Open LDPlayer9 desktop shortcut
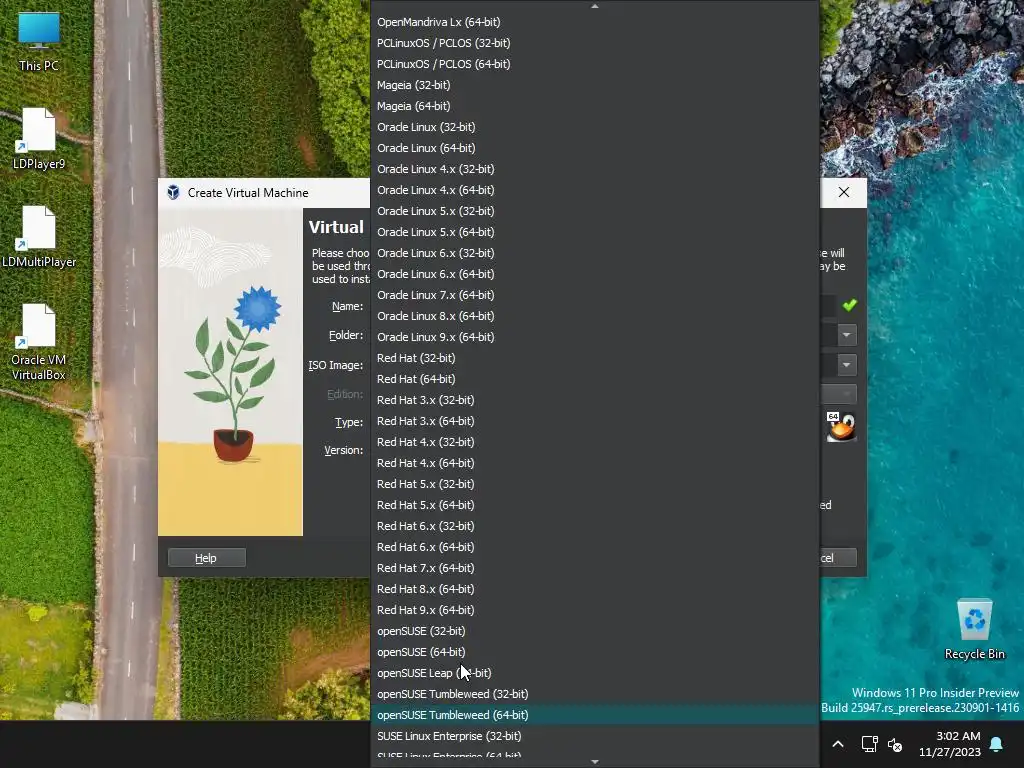The image size is (1024, 768). coord(39,139)
